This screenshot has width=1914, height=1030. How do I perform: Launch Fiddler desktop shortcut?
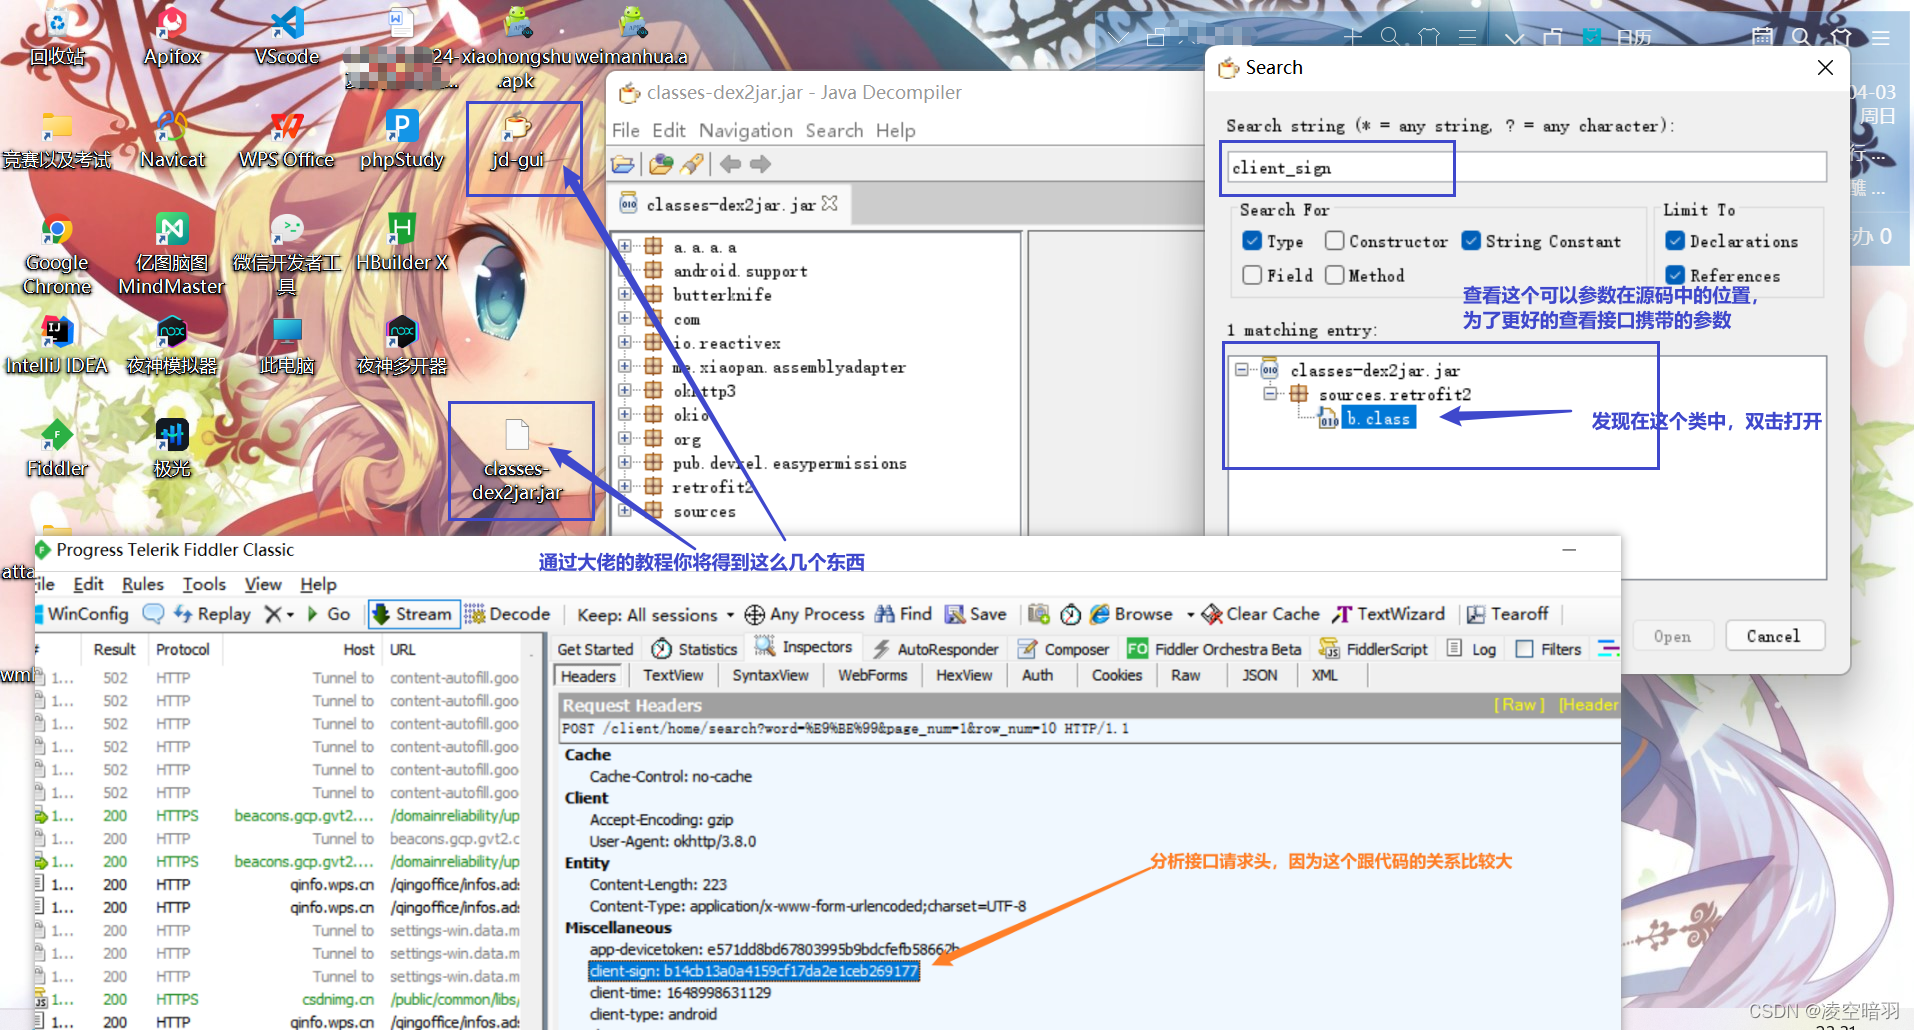click(57, 448)
